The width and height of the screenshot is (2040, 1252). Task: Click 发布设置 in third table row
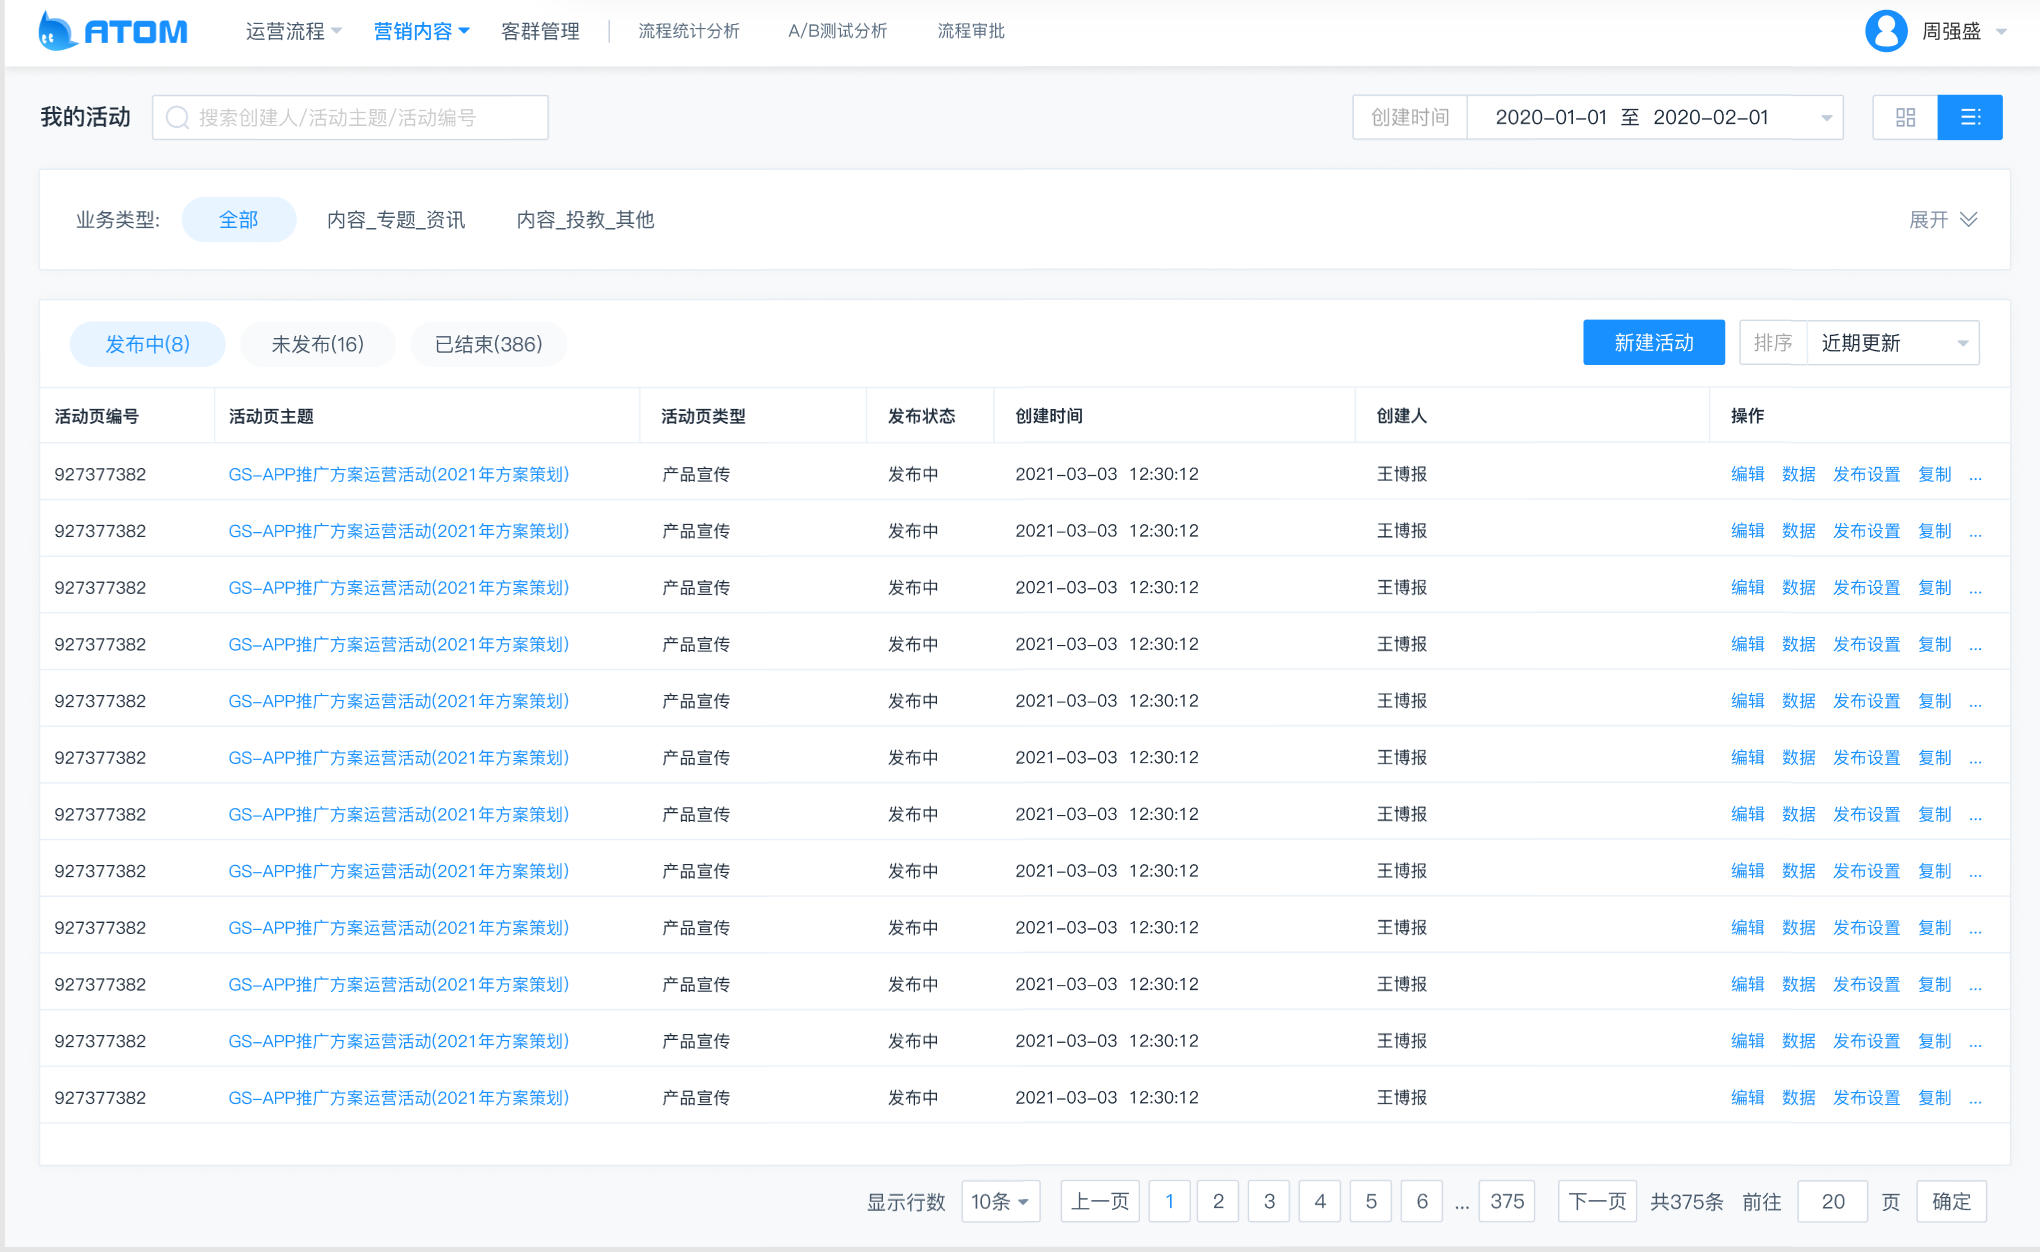[1866, 588]
